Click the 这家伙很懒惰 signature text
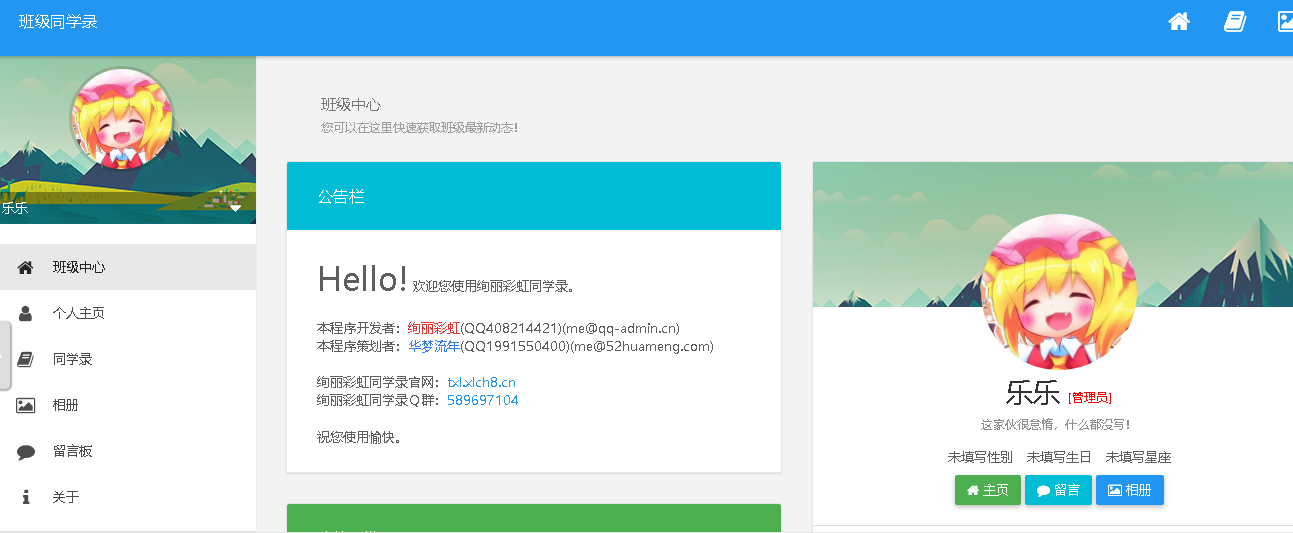Screen dimensions: 1293x533 point(1056,425)
